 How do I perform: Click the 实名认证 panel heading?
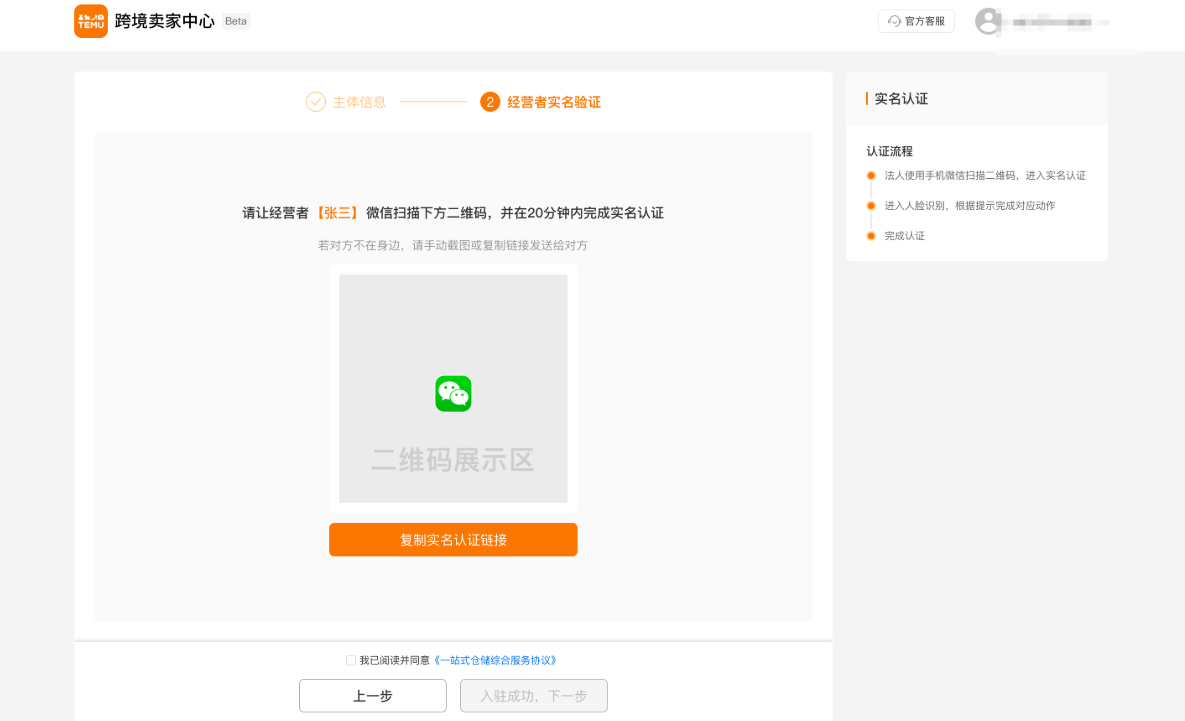[x=901, y=99]
